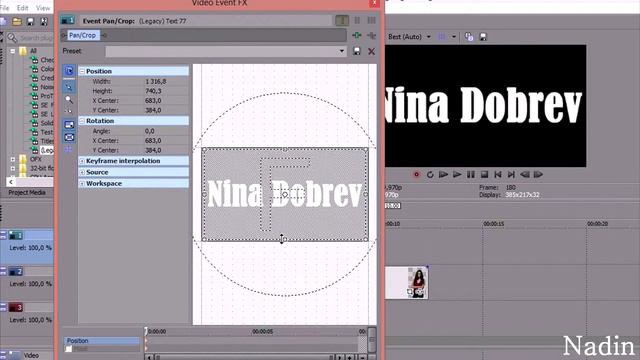Delete preset with the X icon
This screenshot has height=360, width=640.
click(x=371, y=51)
